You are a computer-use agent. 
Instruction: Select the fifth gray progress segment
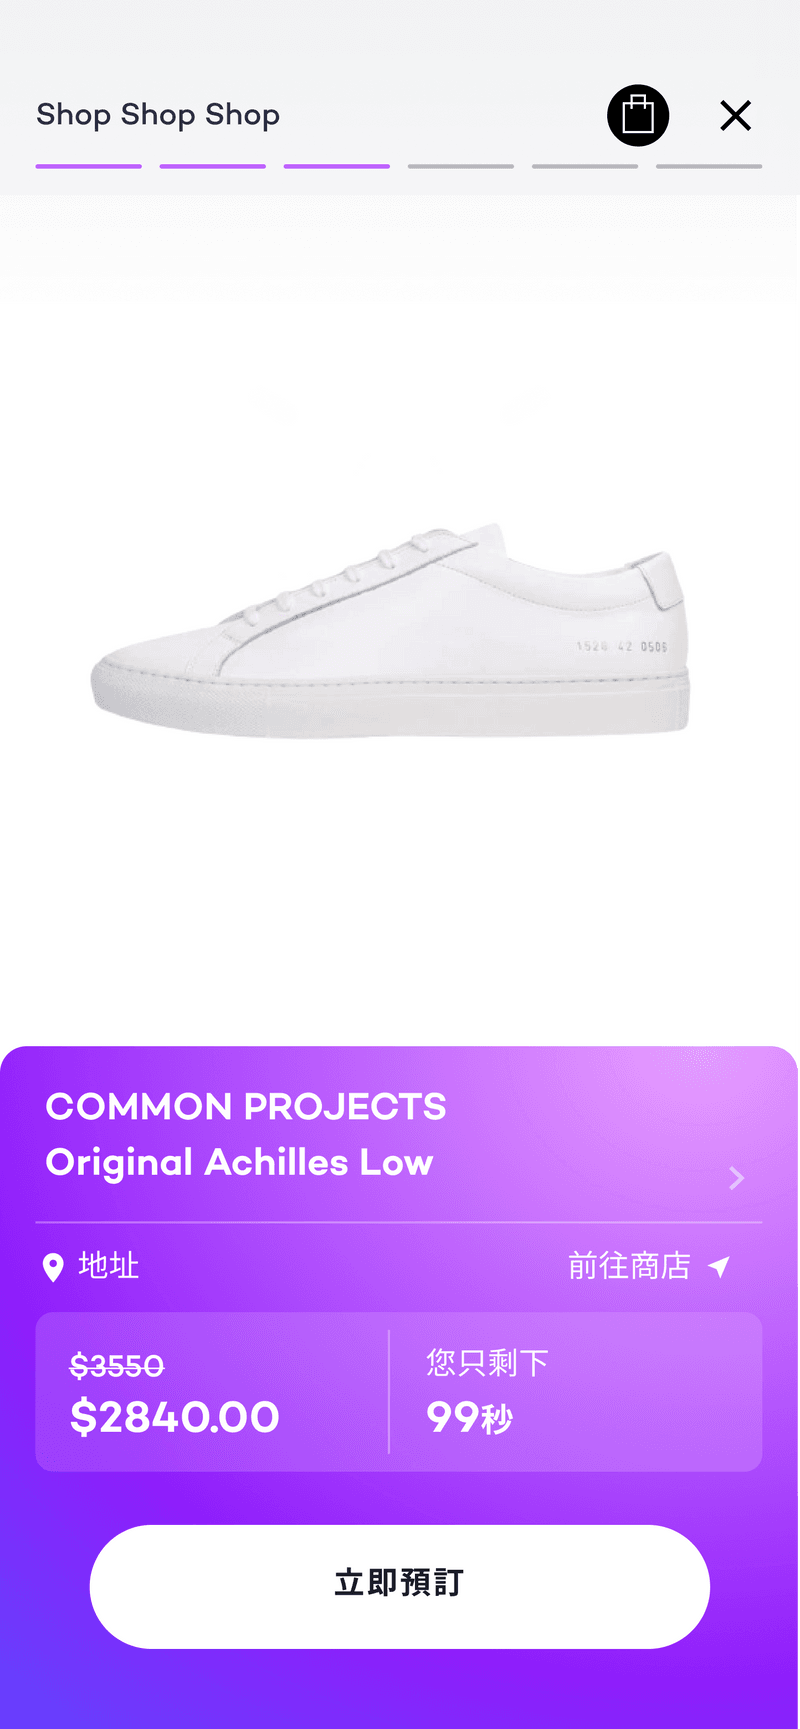point(585,166)
